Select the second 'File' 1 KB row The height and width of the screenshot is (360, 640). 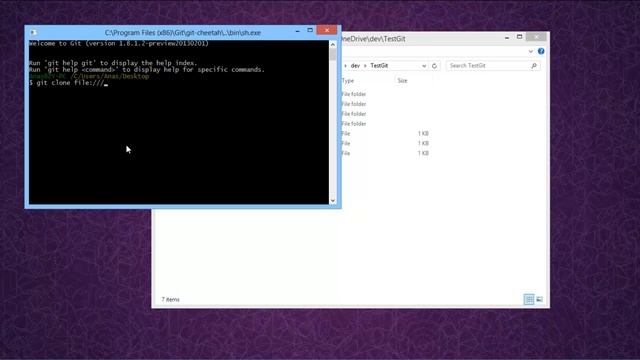point(384,143)
